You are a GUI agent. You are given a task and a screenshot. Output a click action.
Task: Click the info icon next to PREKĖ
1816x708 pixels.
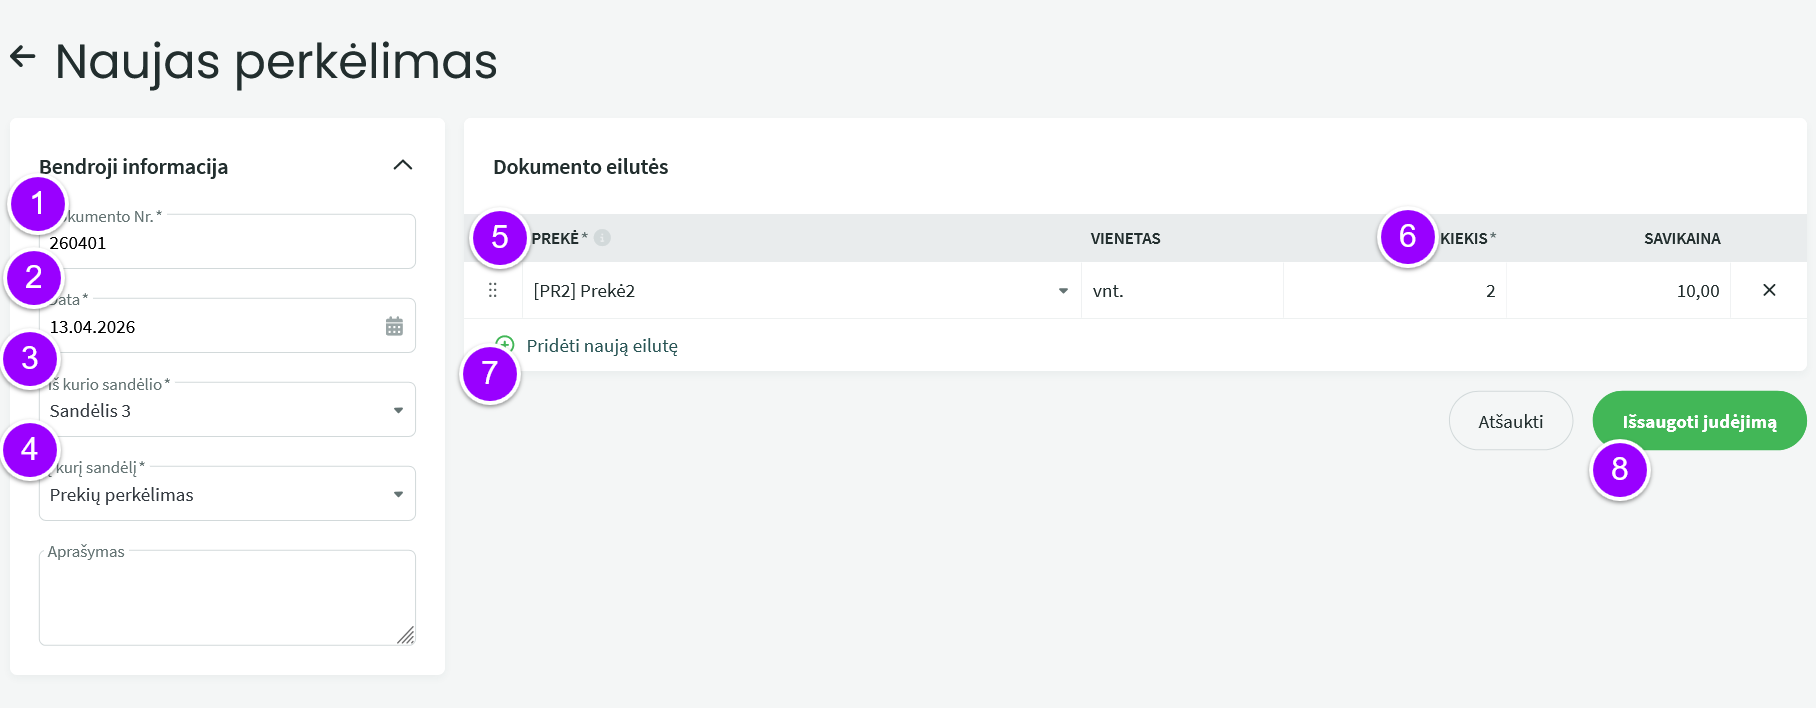[602, 238]
